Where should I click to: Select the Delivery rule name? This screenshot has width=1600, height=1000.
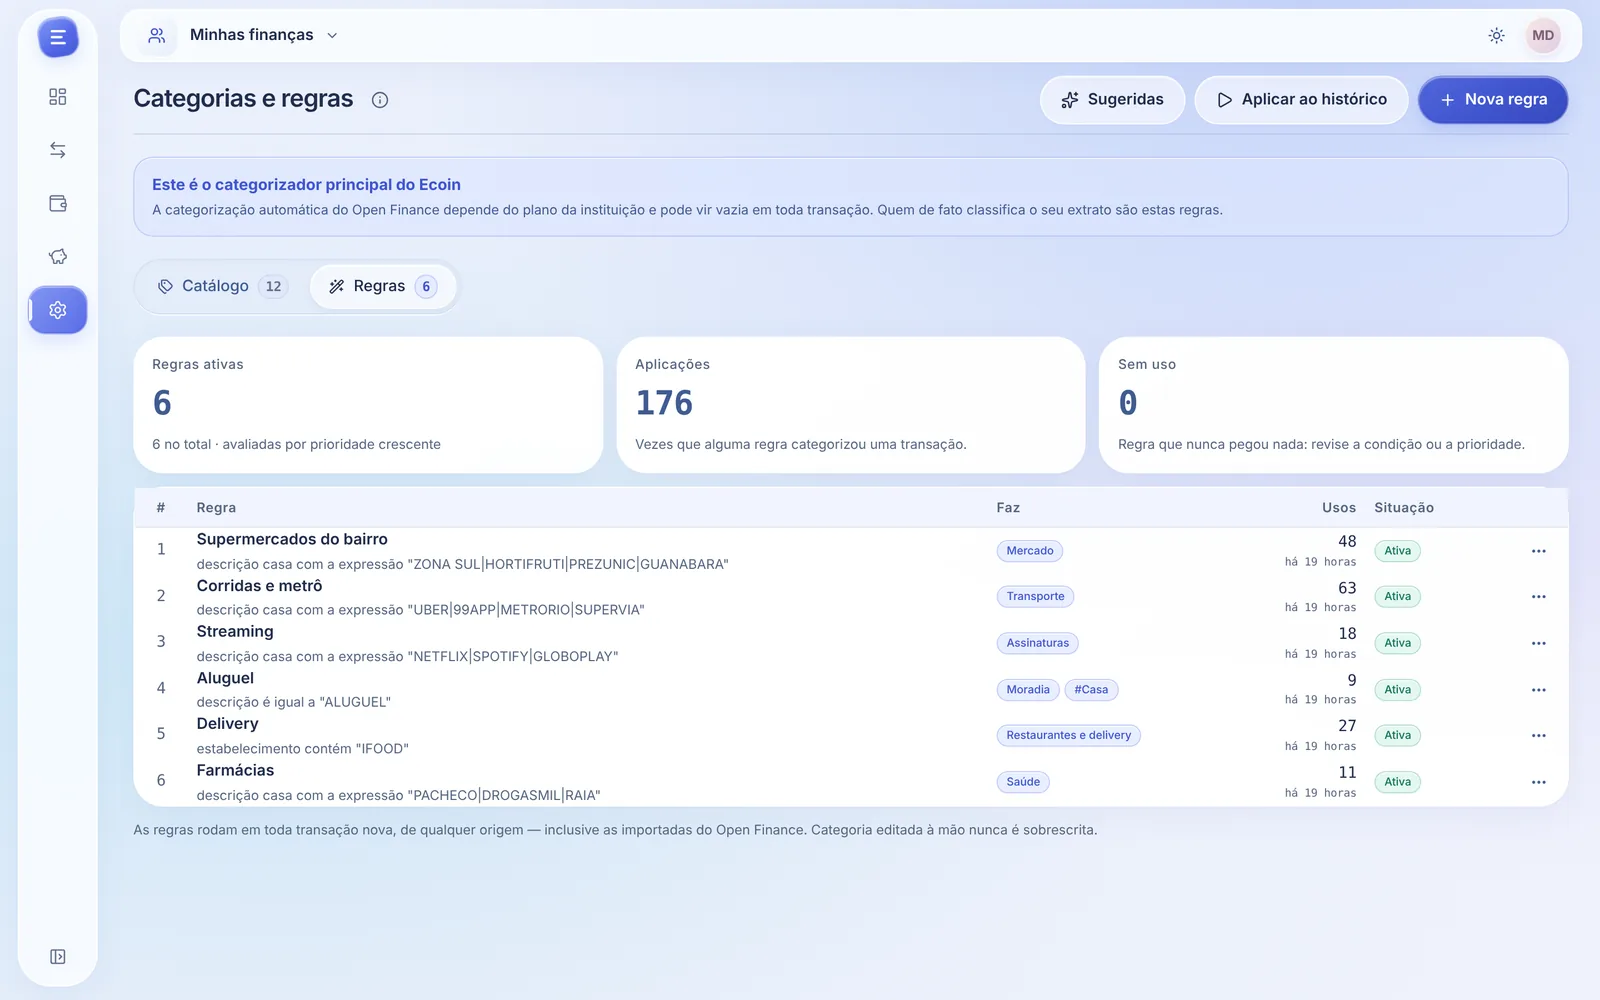click(227, 724)
